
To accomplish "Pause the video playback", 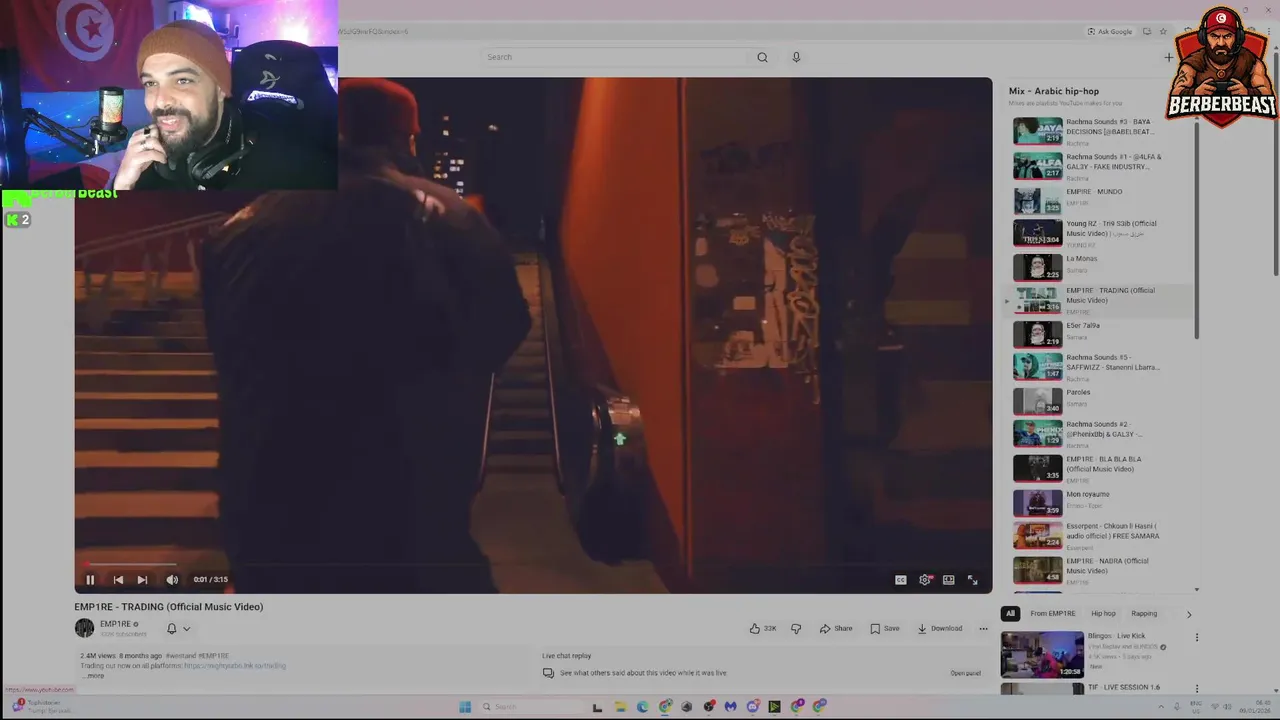I will click(x=90, y=580).
